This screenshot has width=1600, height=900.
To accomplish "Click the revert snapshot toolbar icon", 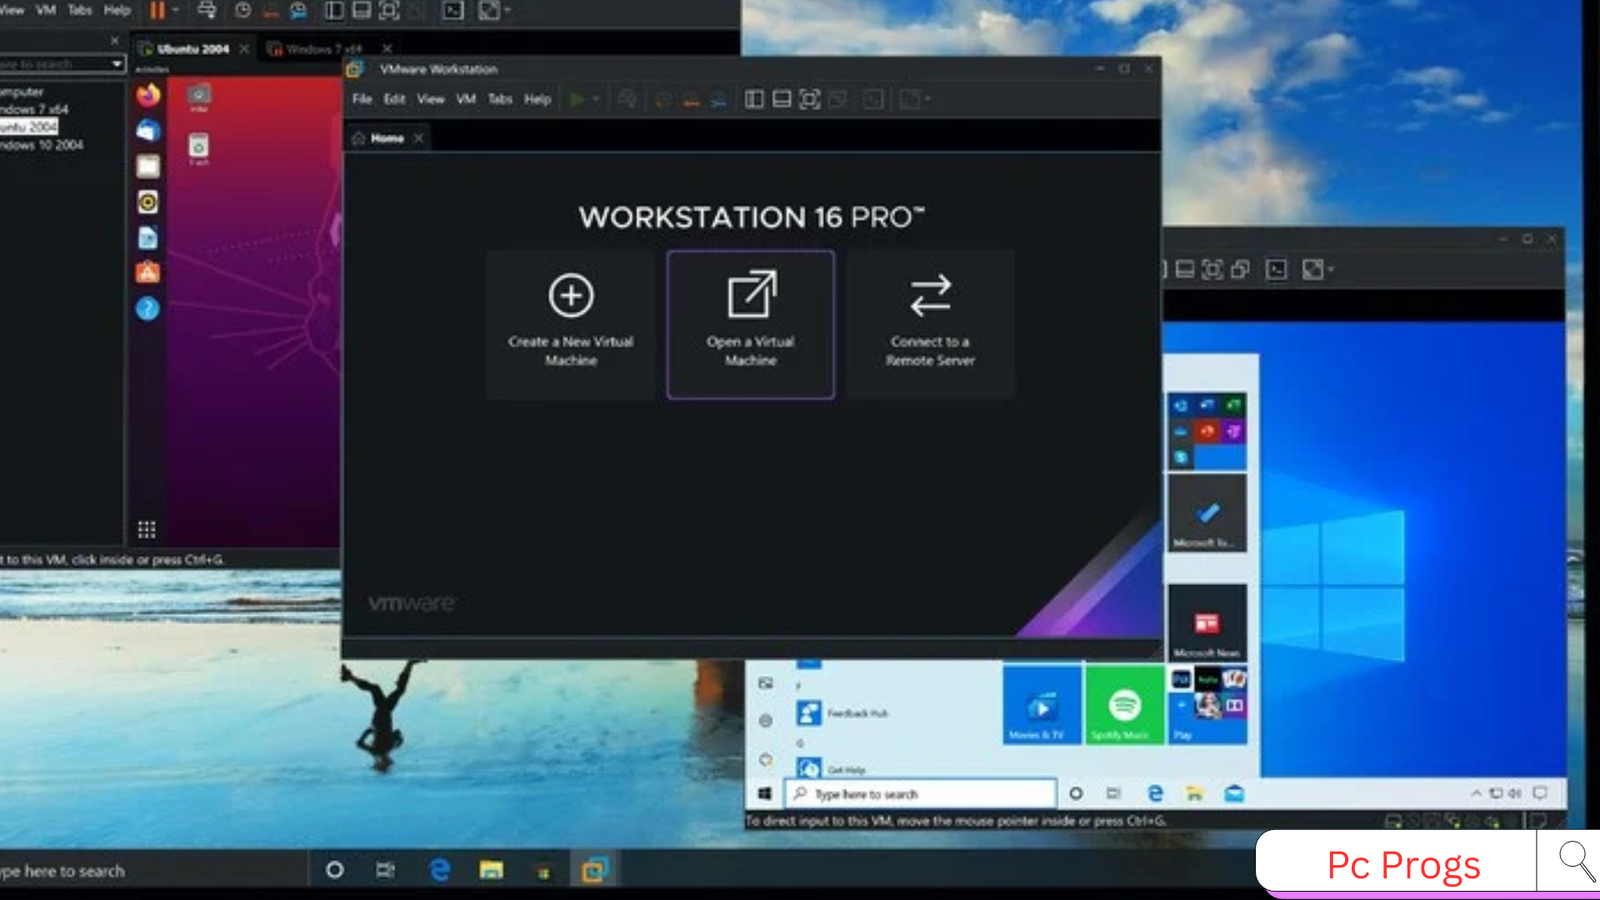I will tap(691, 99).
